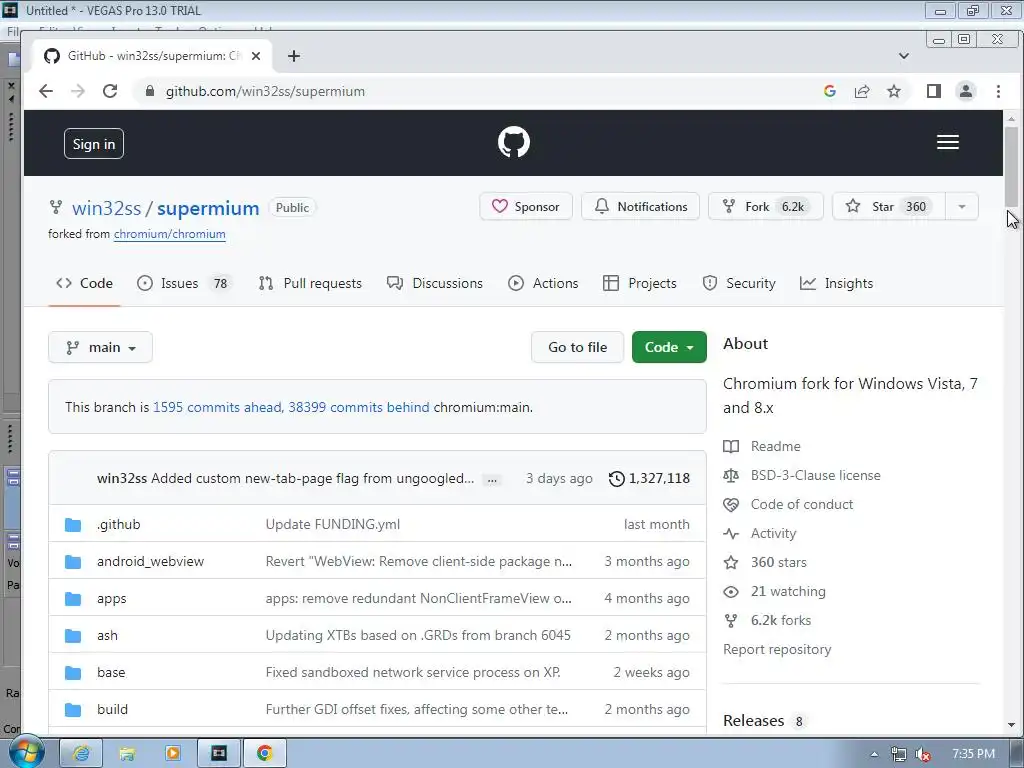Open the browser three-dot menu
This screenshot has width=1024, height=768.
click(998, 91)
